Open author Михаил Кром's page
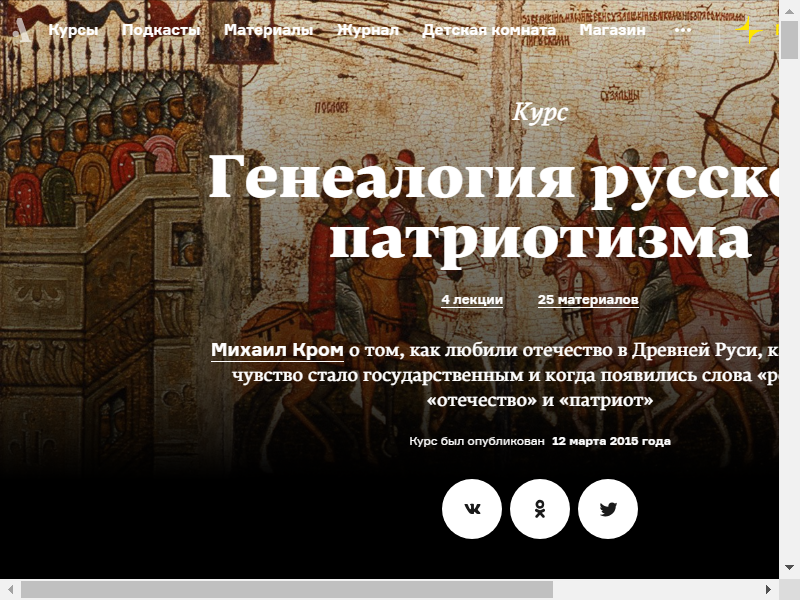Screen dimensions: 800x600 click(x=277, y=351)
